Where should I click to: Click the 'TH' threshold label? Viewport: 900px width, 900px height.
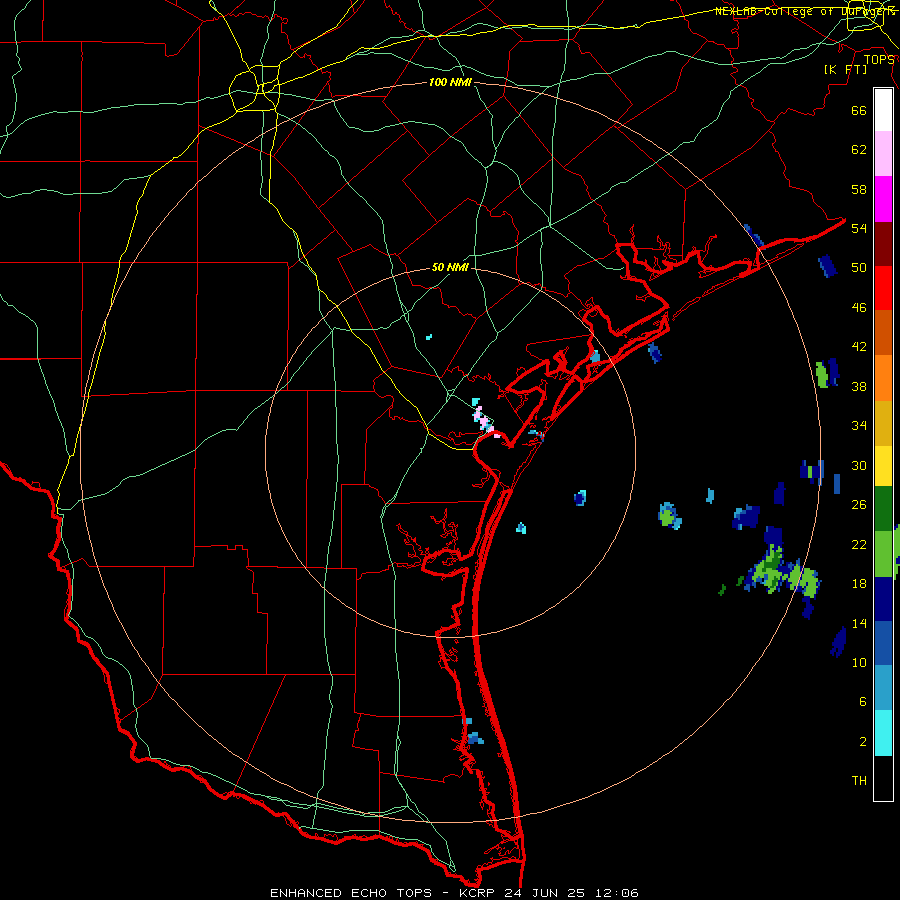click(859, 781)
